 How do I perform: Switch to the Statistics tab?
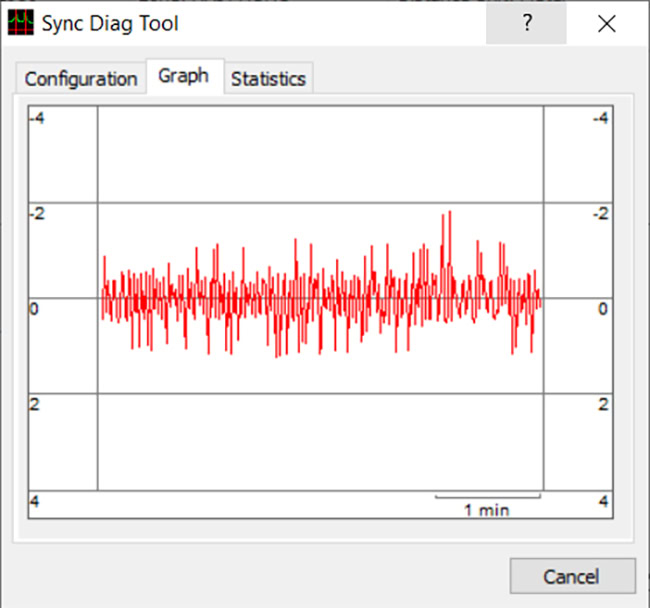pos(268,78)
